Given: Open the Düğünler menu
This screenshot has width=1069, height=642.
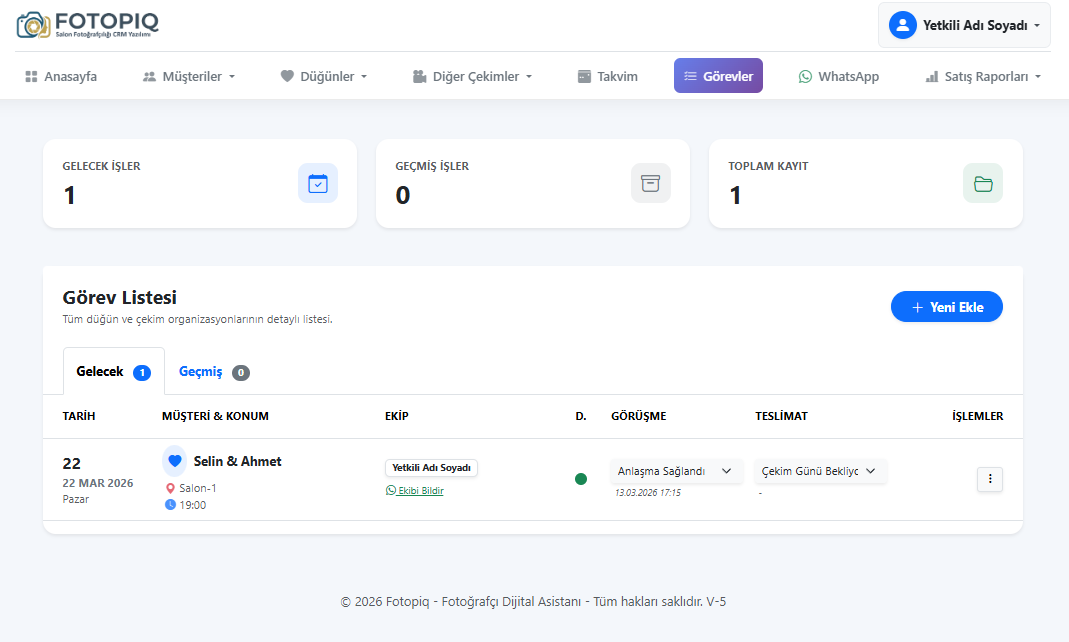Looking at the screenshot, I should (x=324, y=76).
